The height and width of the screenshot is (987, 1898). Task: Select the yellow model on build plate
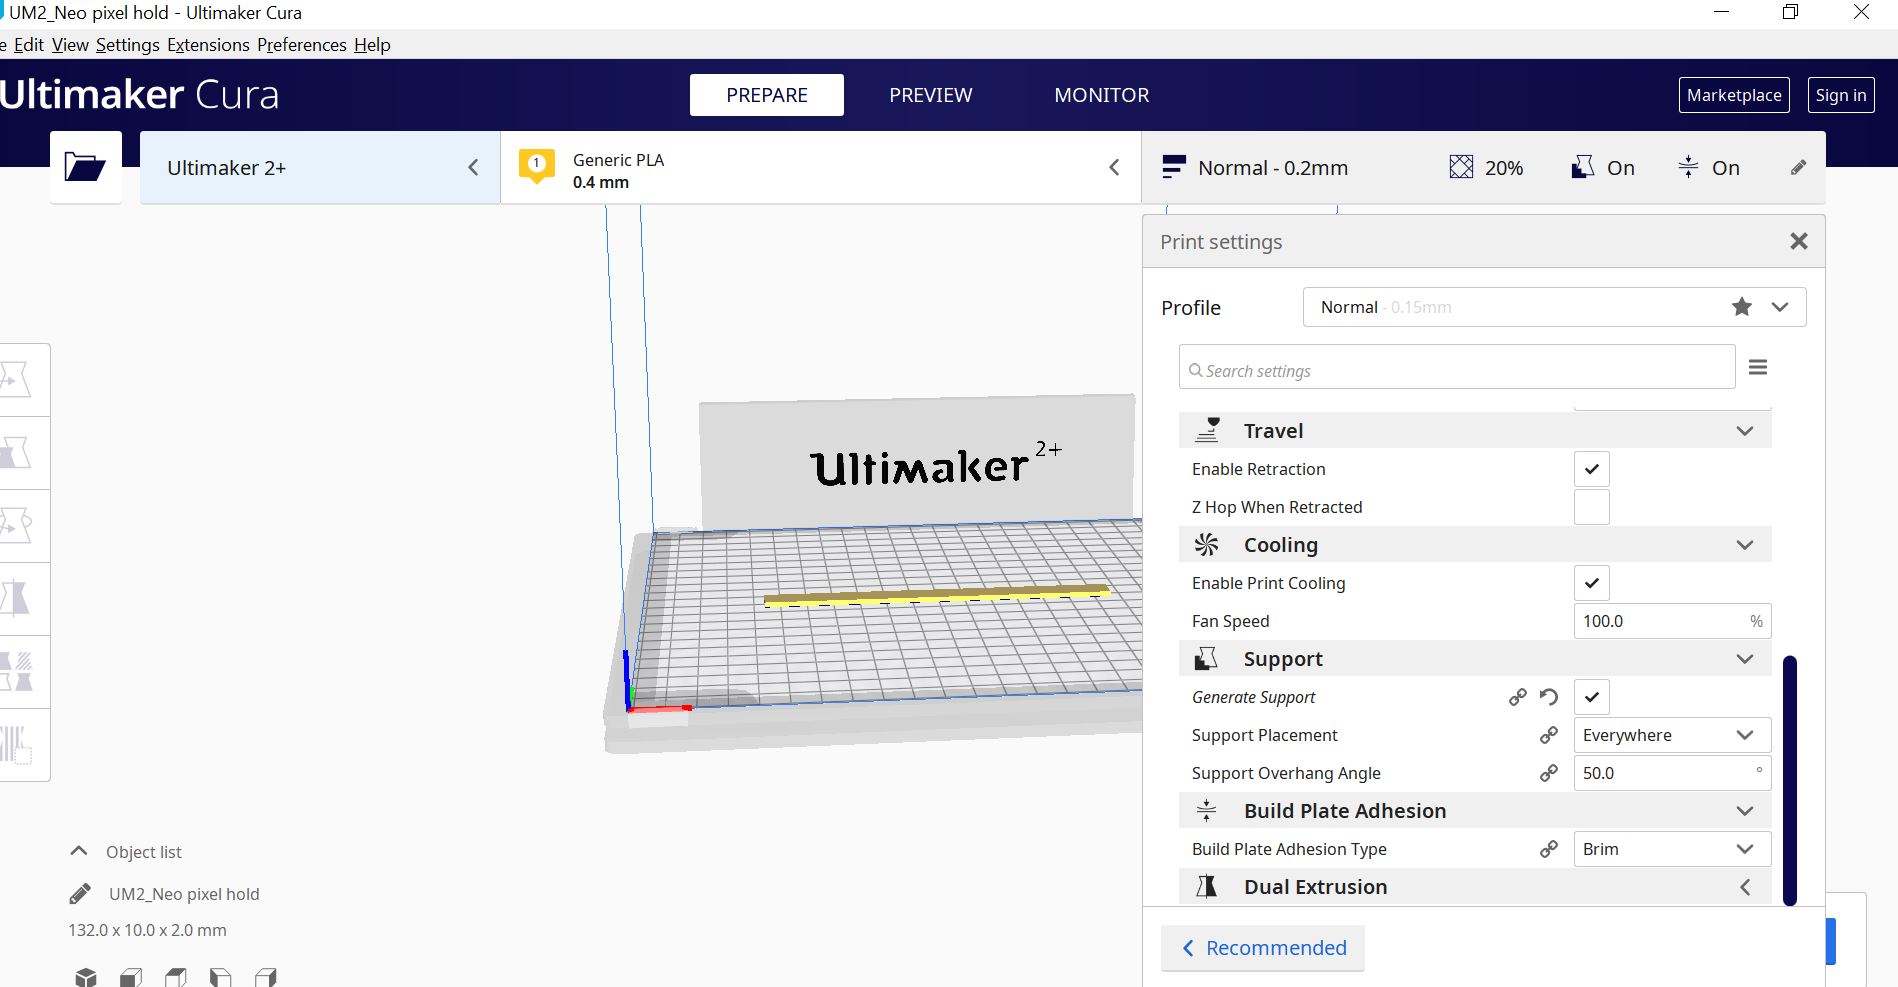click(x=936, y=595)
